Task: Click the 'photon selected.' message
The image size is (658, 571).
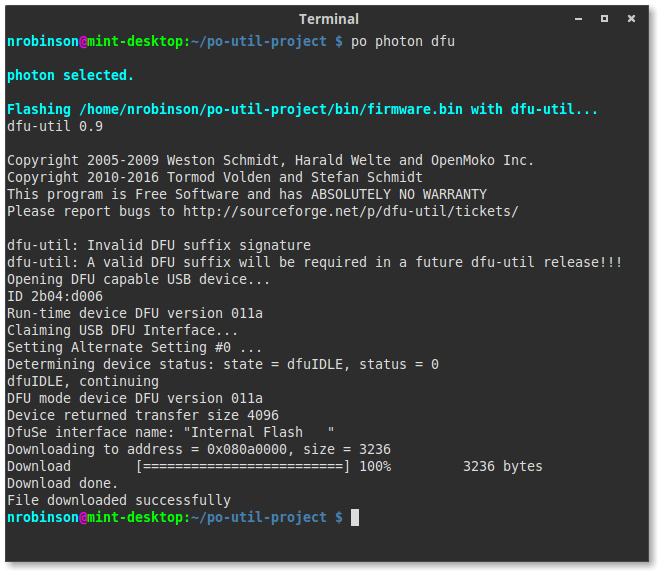Action: (x=70, y=76)
